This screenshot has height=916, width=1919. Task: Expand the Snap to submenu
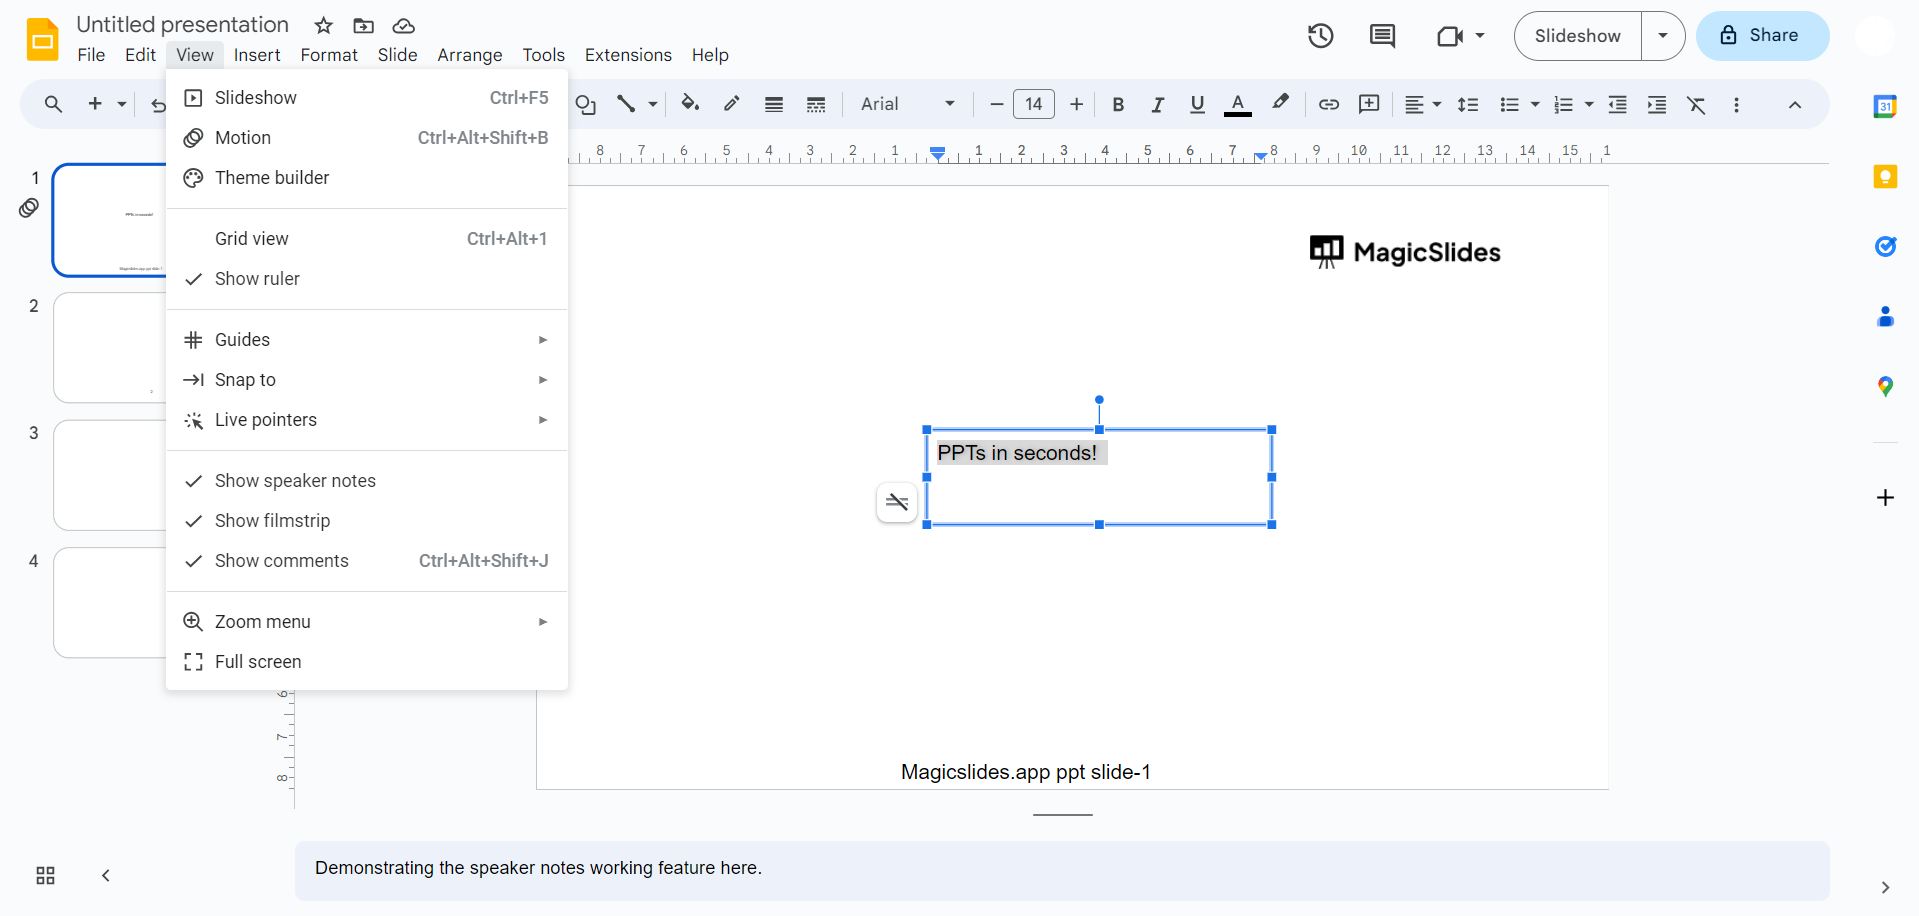coord(367,380)
